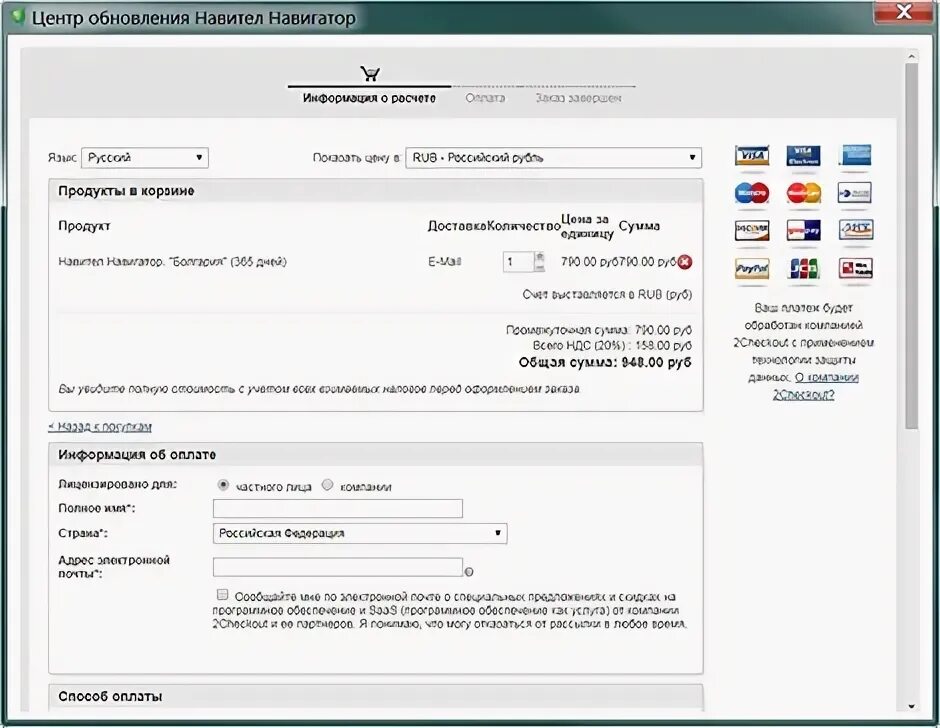Screen dimensions: 940x728
Task: Select "частного лица" radio button
Action: [223, 485]
